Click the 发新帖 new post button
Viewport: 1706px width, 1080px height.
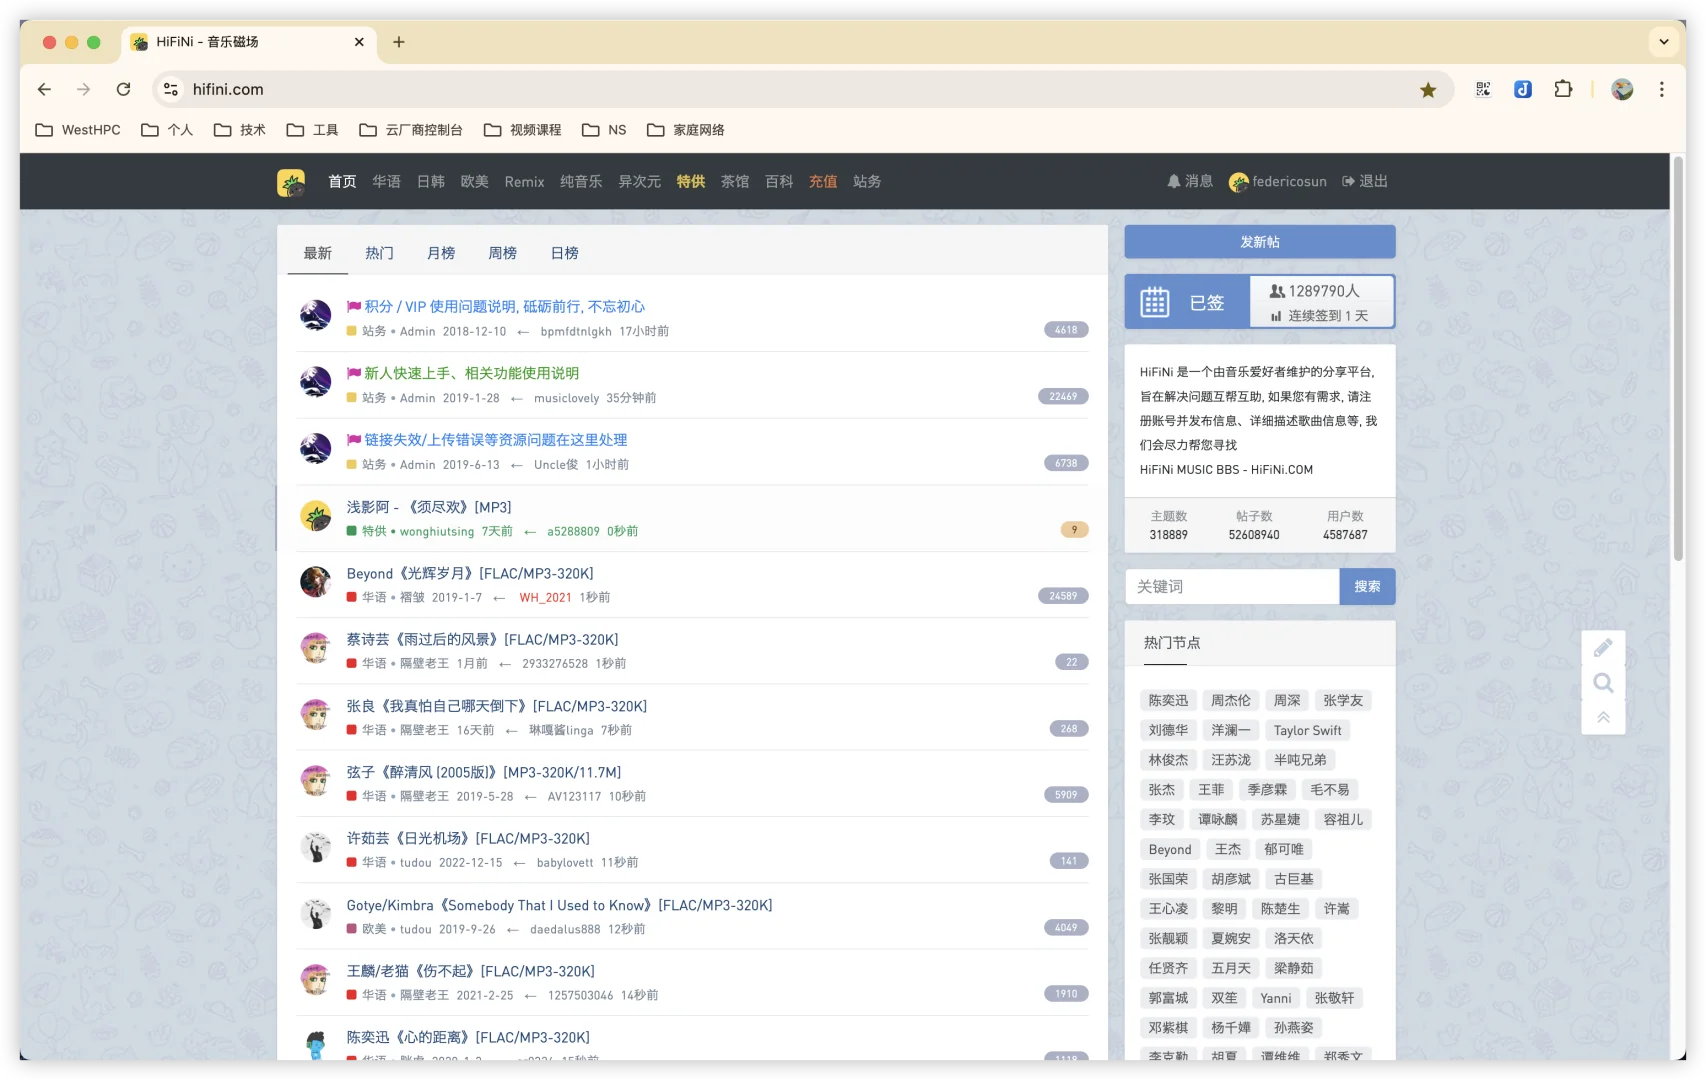(x=1260, y=242)
